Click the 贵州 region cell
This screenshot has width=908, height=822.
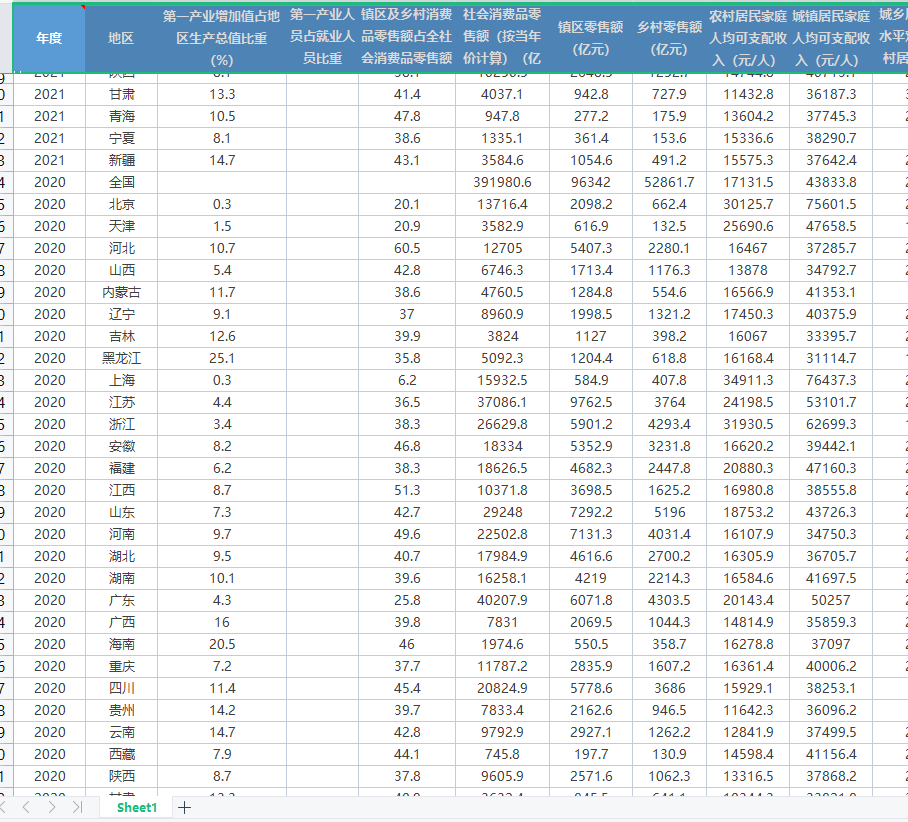point(121,711)
